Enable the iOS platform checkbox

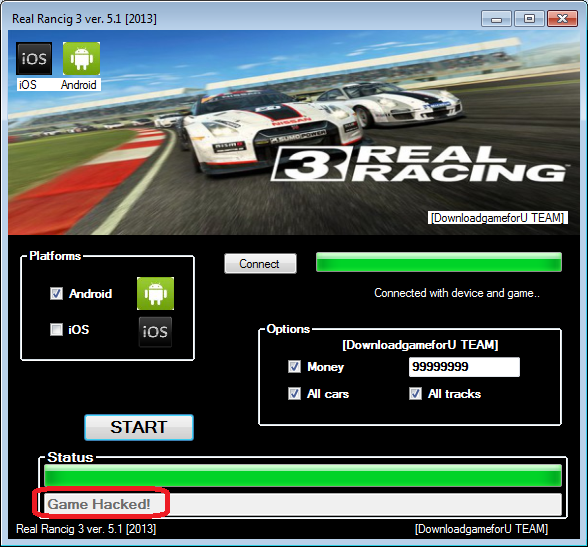click(57, 330)
